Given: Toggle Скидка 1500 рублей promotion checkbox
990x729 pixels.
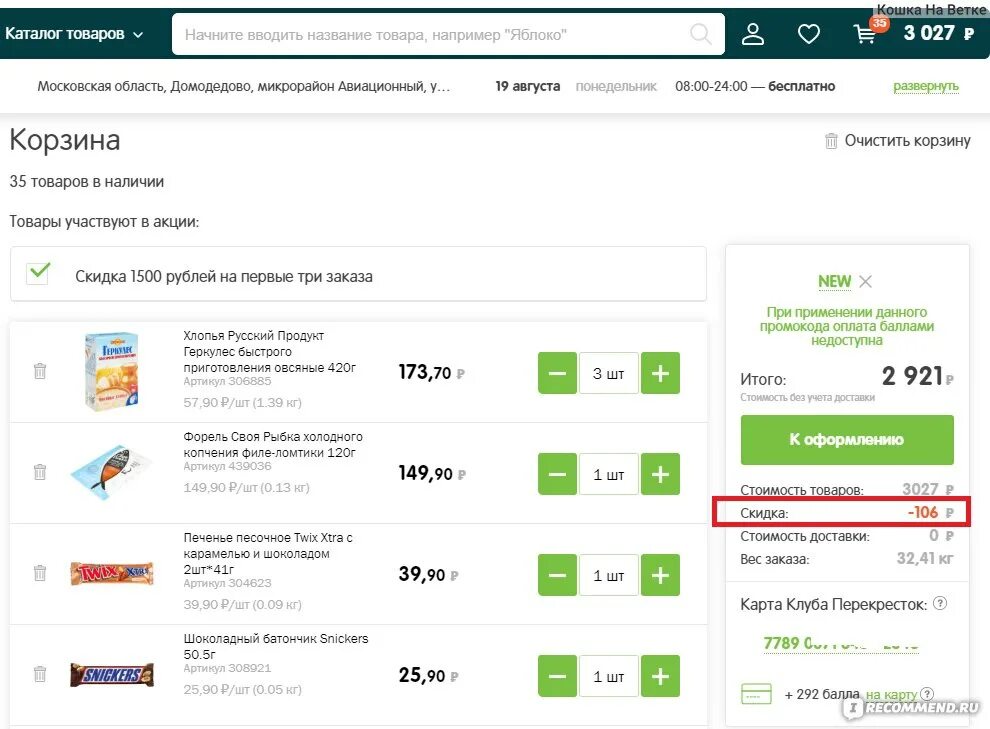Looking at the screenshot, I should click(39, 273).
